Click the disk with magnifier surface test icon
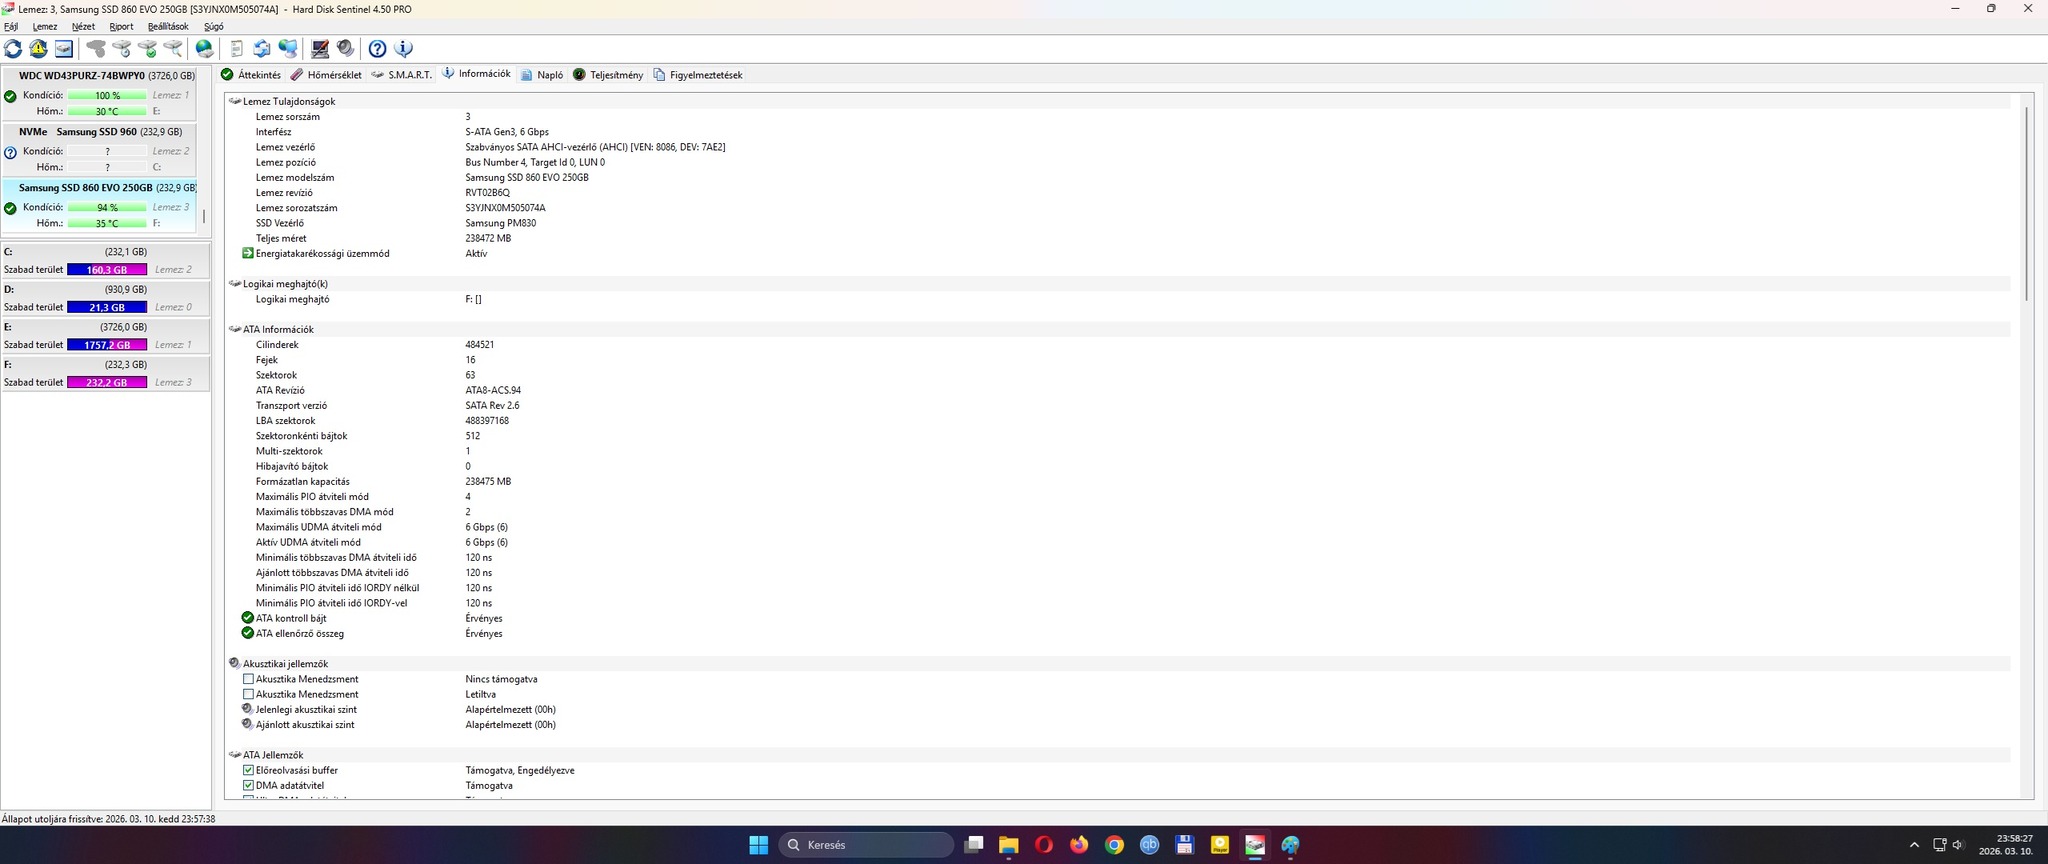This screenshot has width=2048, height=864. (173, 48)
